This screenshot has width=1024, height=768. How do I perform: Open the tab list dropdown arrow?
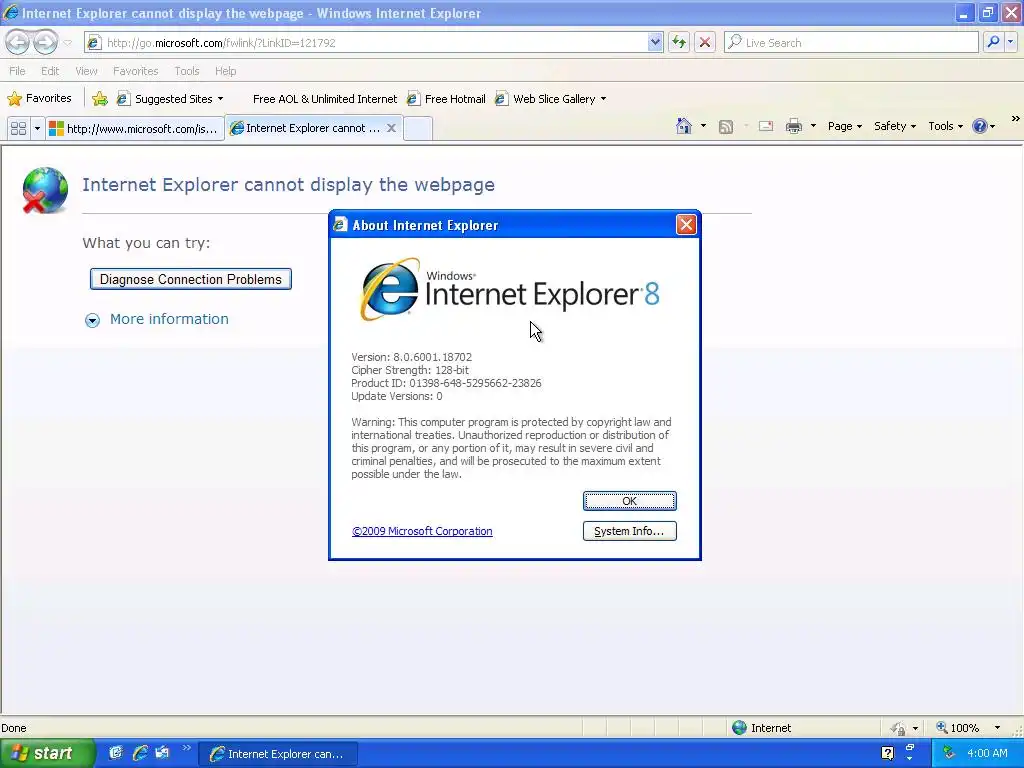tap(37, 128)
